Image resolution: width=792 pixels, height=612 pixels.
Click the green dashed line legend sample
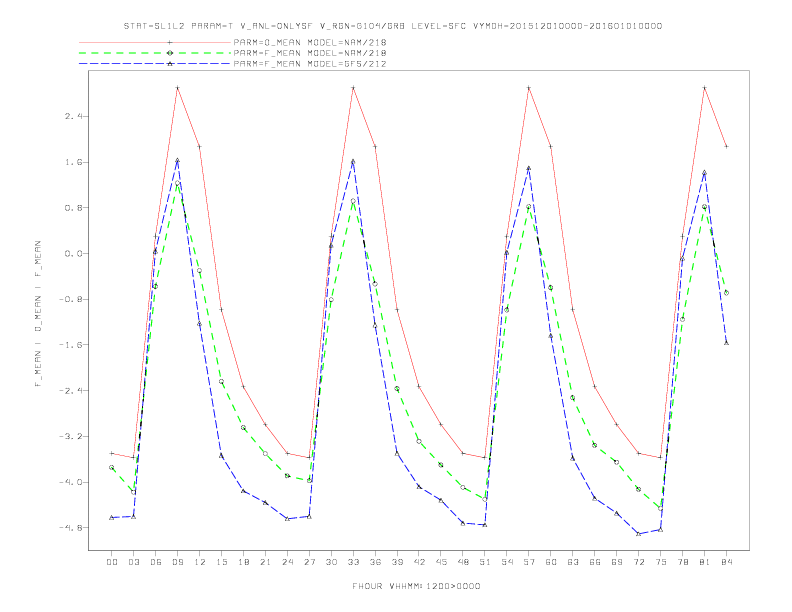pos(155,53)
